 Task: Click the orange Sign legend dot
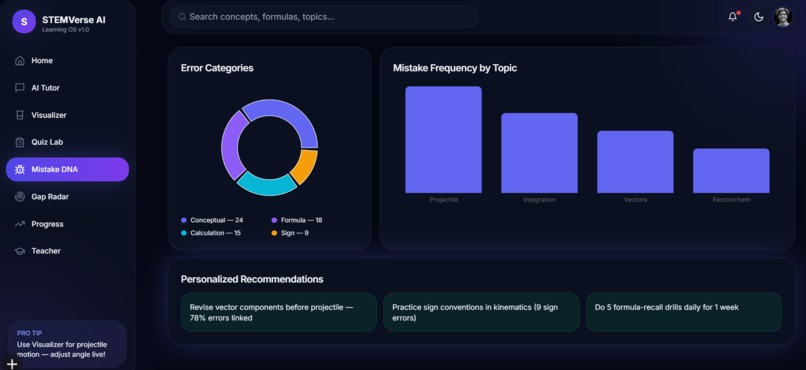[274, 233]
